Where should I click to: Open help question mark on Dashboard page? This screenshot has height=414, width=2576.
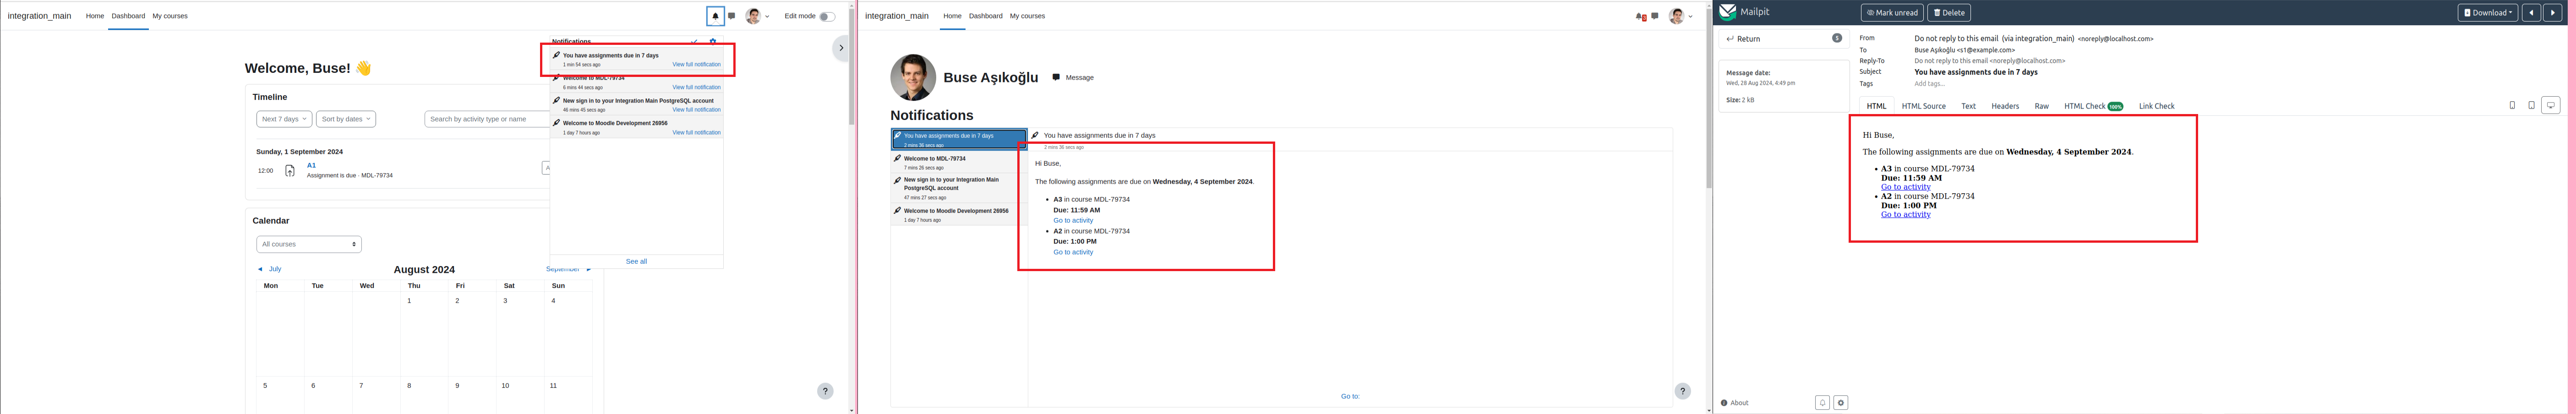click(x=825, y=391)
